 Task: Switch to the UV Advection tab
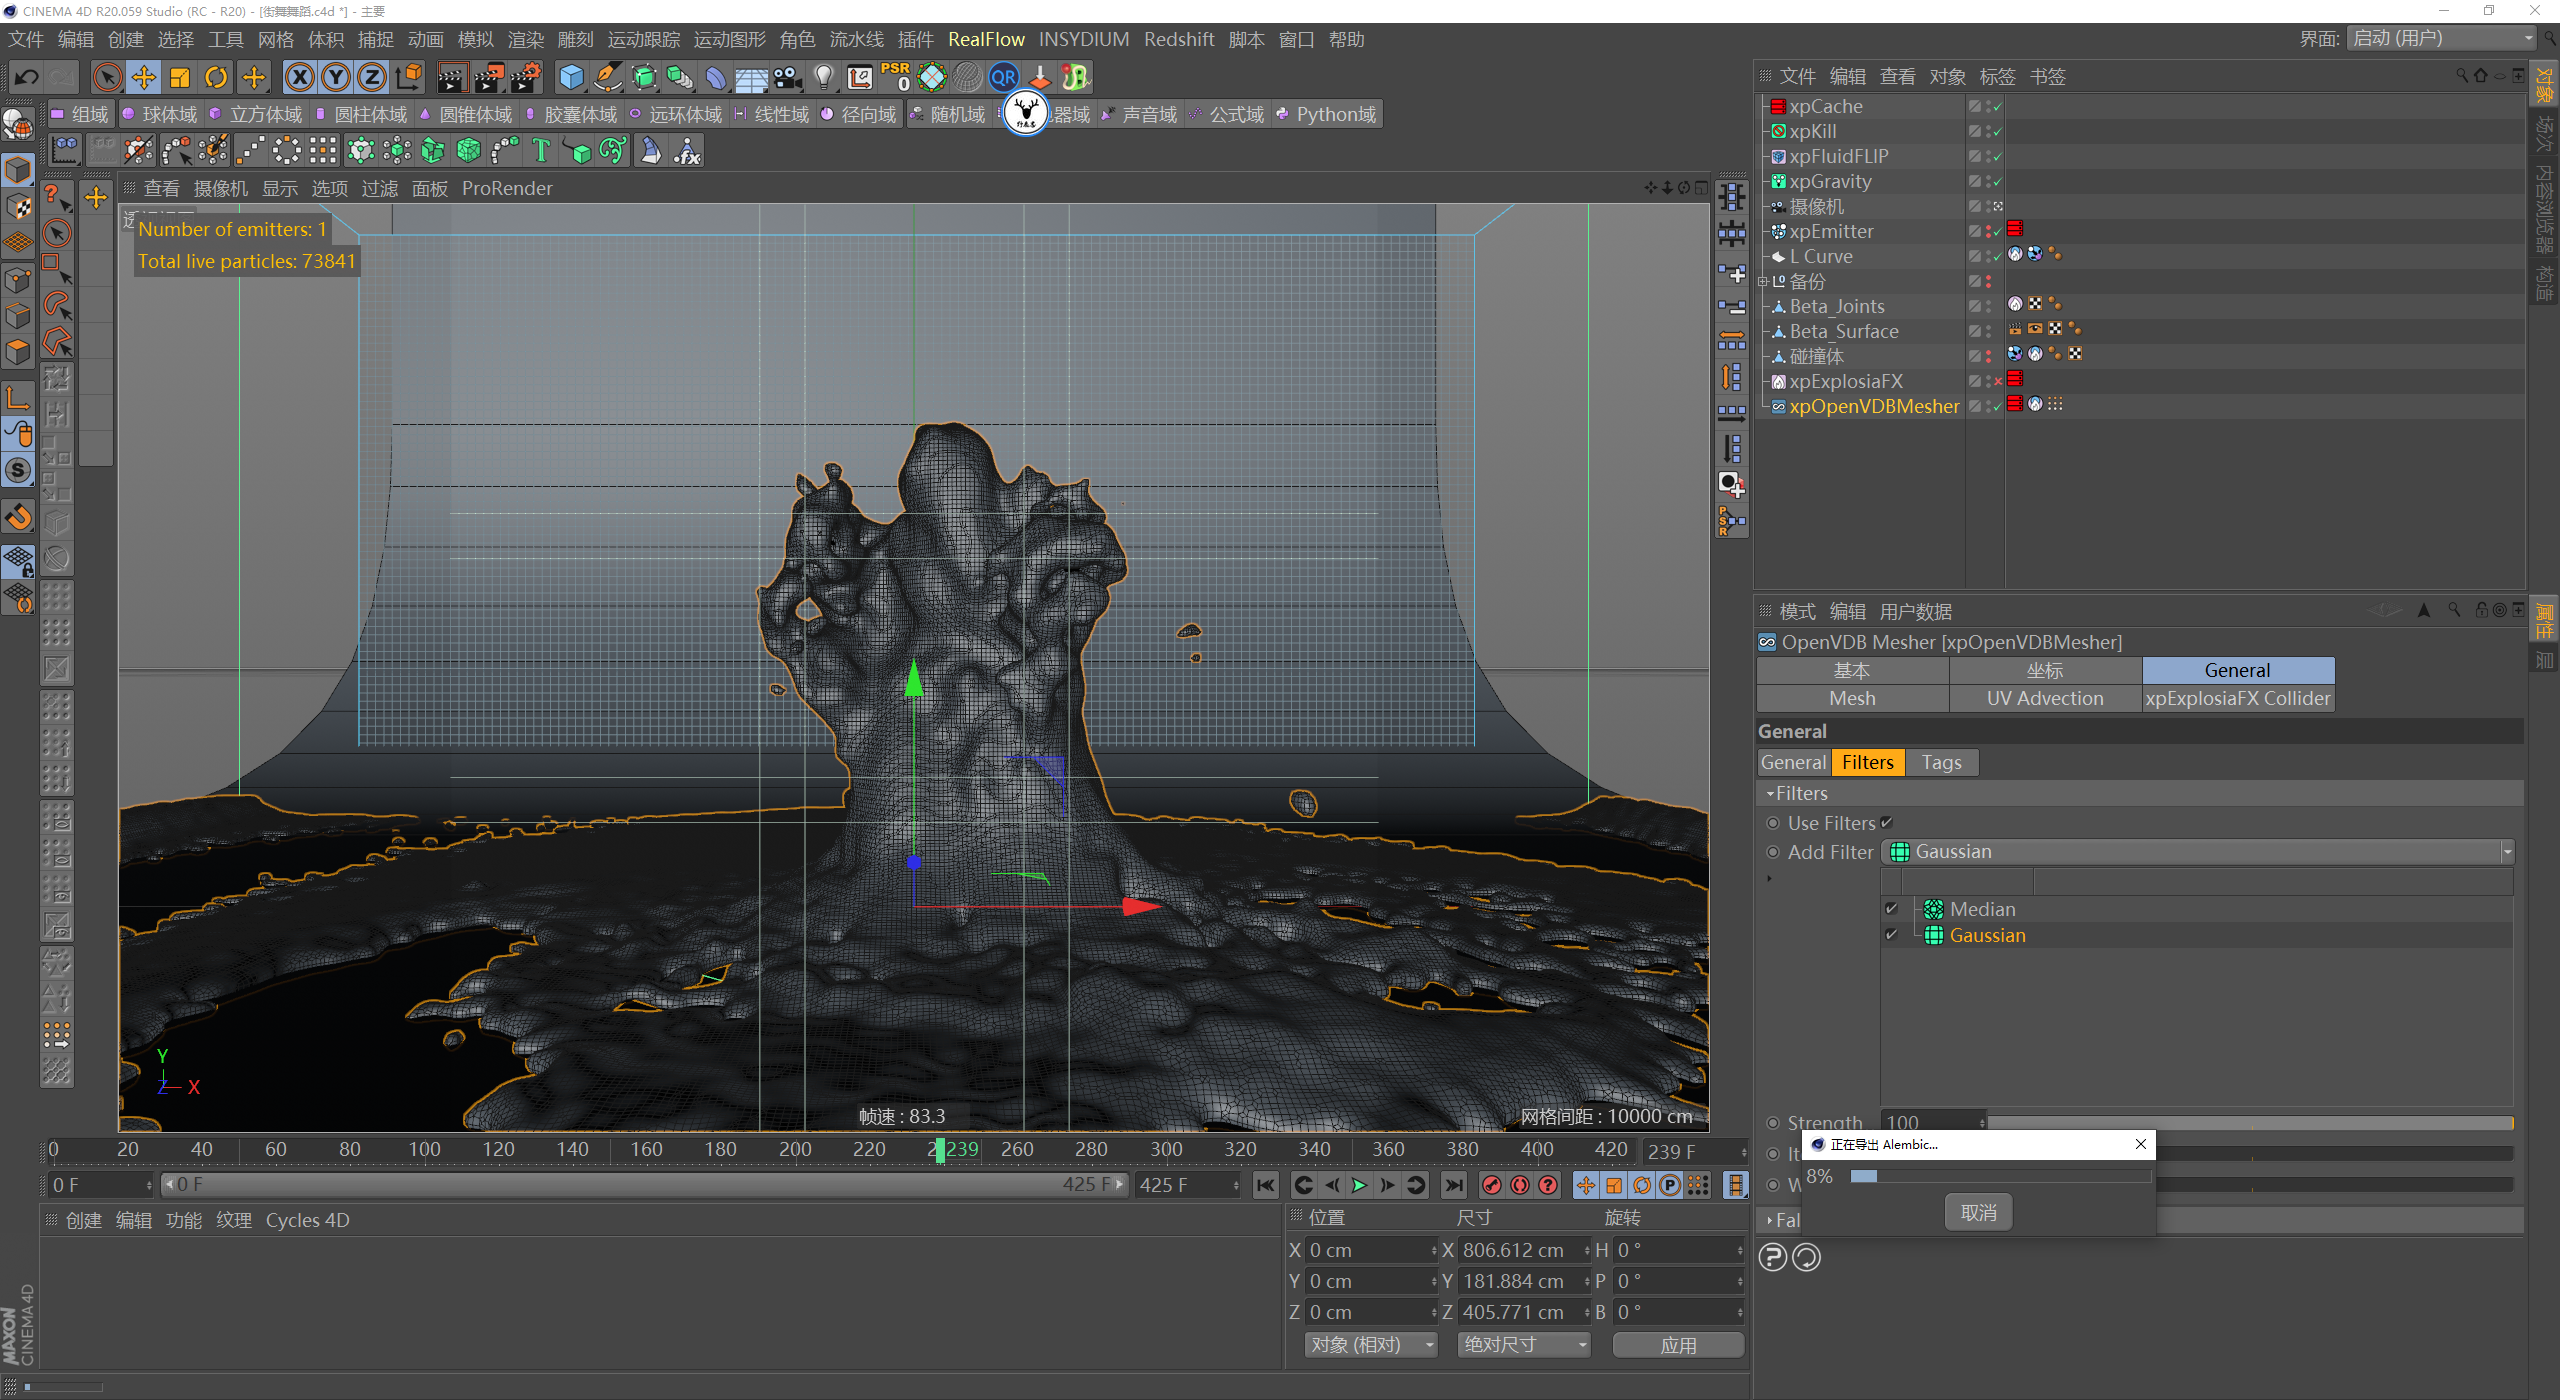2044,698
